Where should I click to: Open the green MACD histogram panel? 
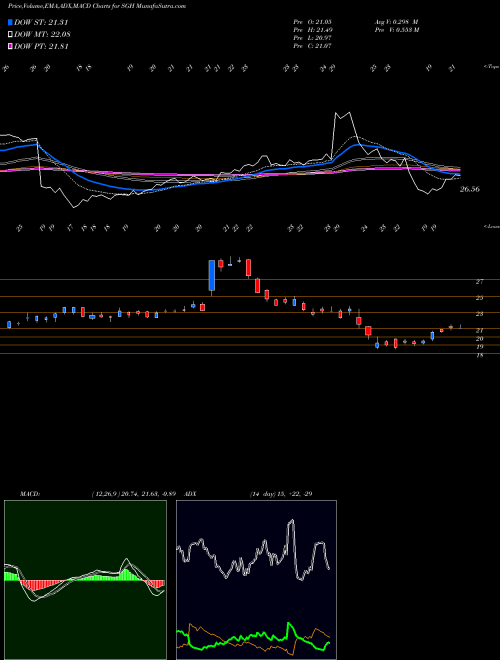pyautogui.click(x=85, y=580)
